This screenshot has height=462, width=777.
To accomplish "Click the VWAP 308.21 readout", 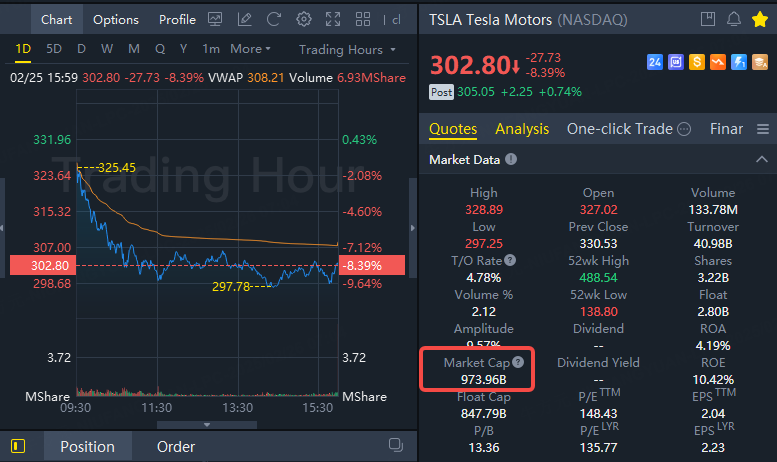I will 246,78.
